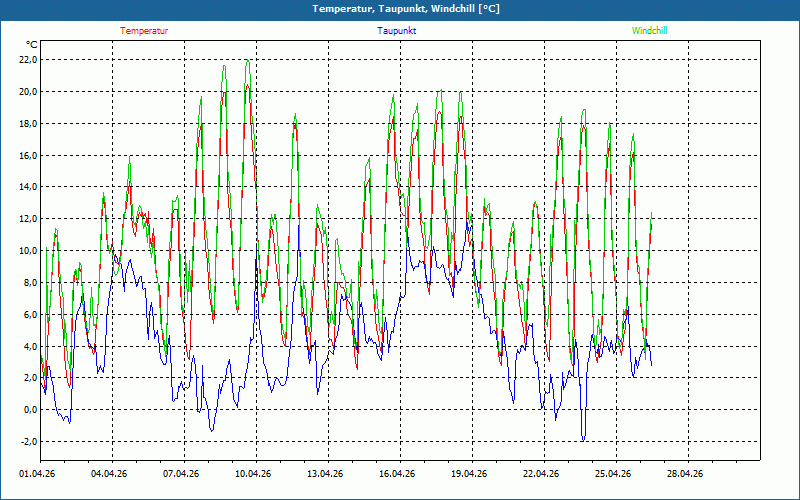The width and height of the screenshot is (800, 500).
Task: Select the 16.04.26 date label
Action: click(397, 475)
